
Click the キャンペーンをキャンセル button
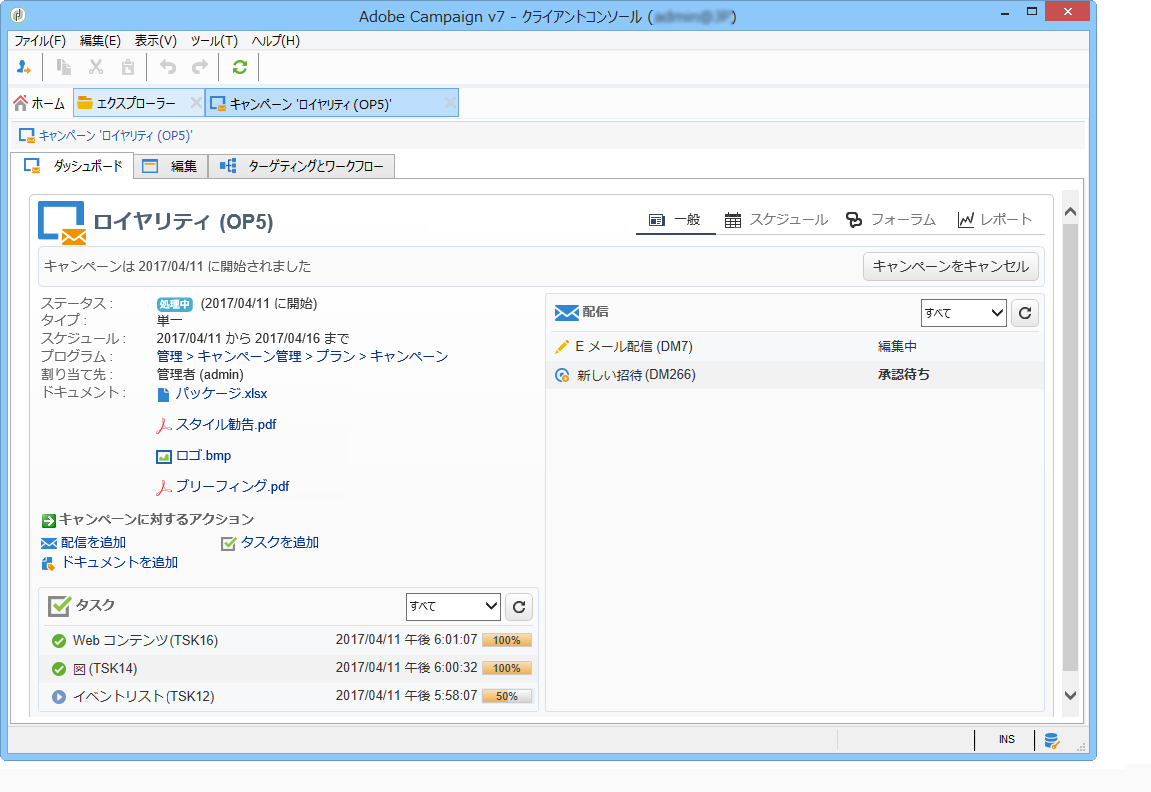951,266
